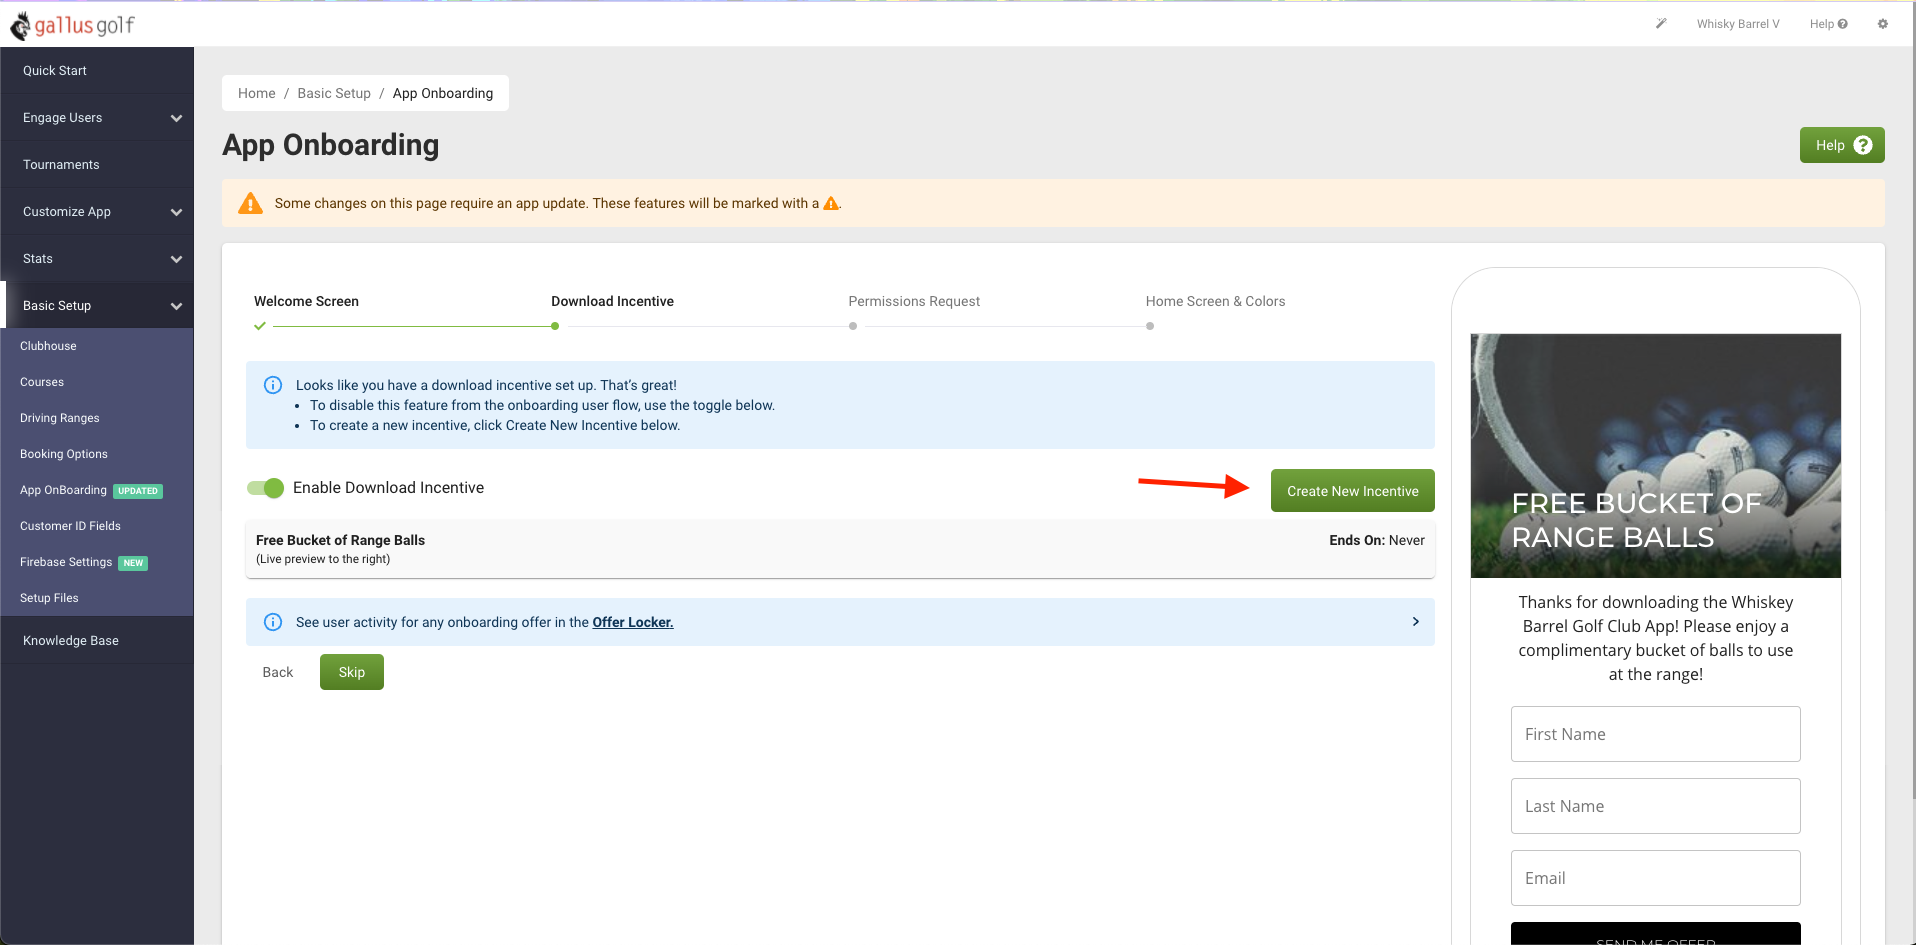This screenshot has height=945, width=1916.
Task: Select the Download Incentive step
Action: point(612,301)
